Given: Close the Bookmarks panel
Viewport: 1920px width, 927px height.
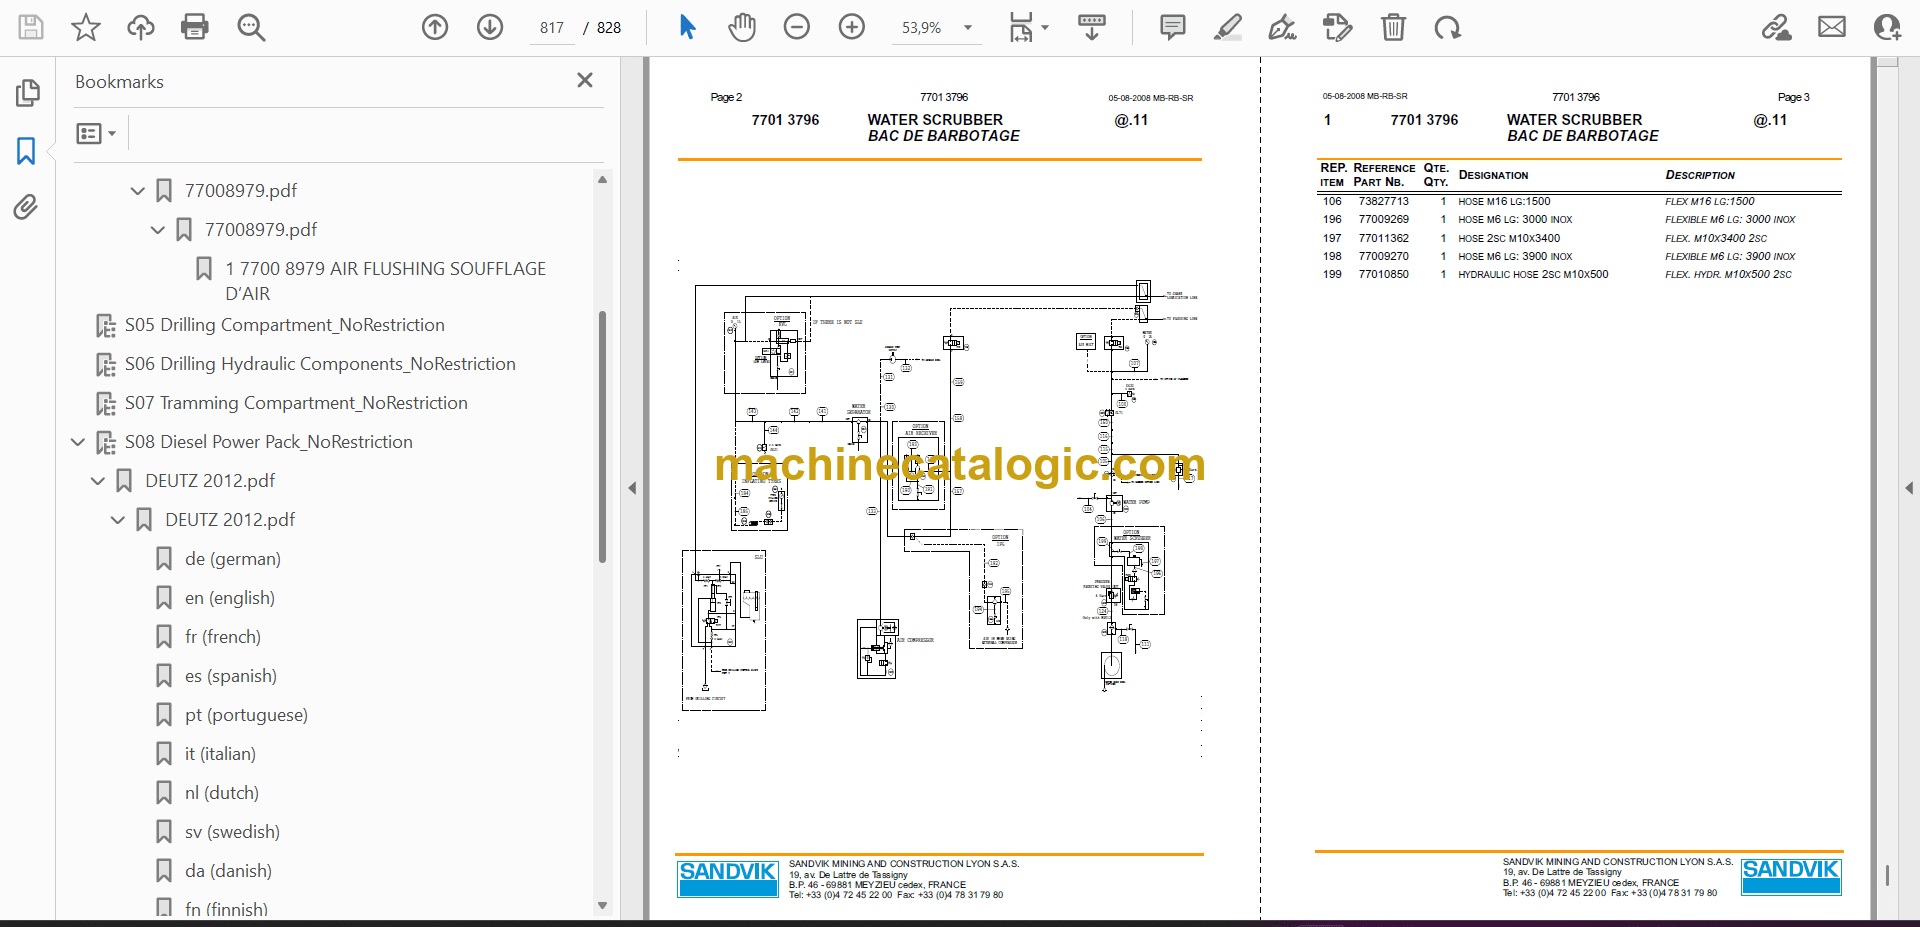Looking at the screenshot, I should (x=585, y=80).
